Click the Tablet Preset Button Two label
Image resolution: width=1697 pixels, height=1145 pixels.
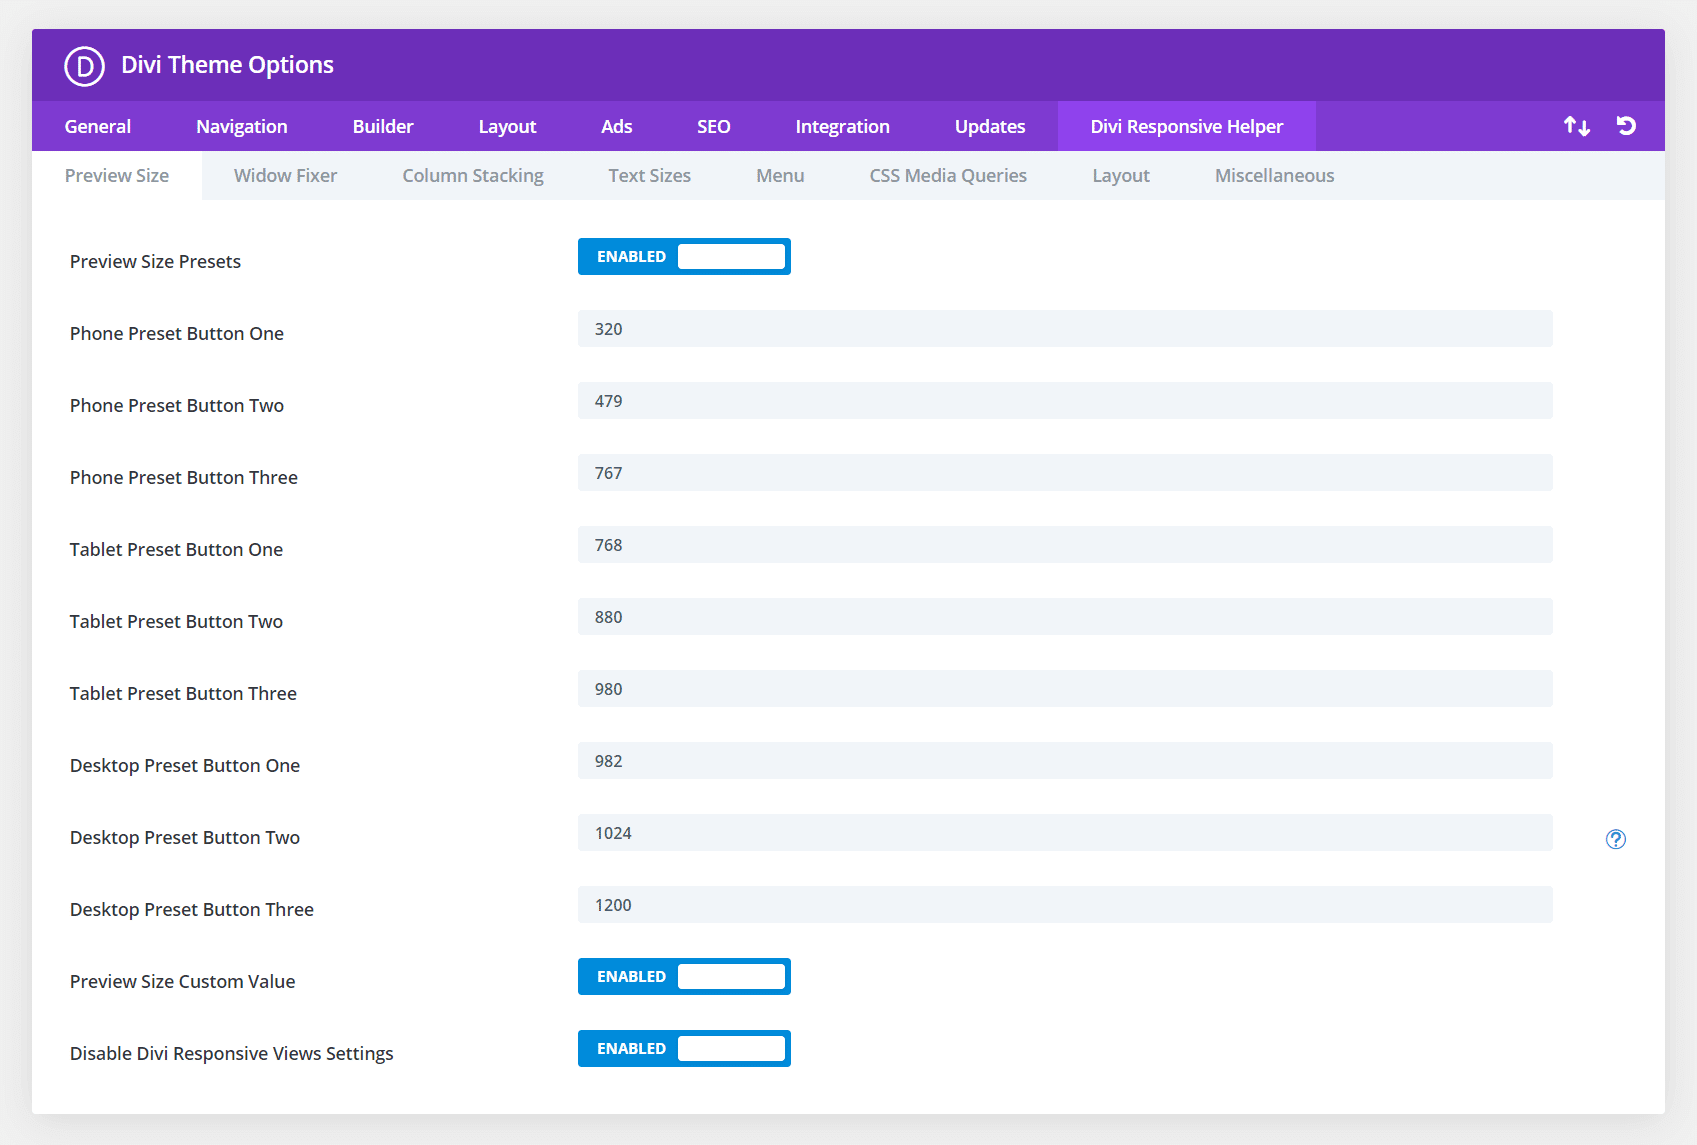176,622
